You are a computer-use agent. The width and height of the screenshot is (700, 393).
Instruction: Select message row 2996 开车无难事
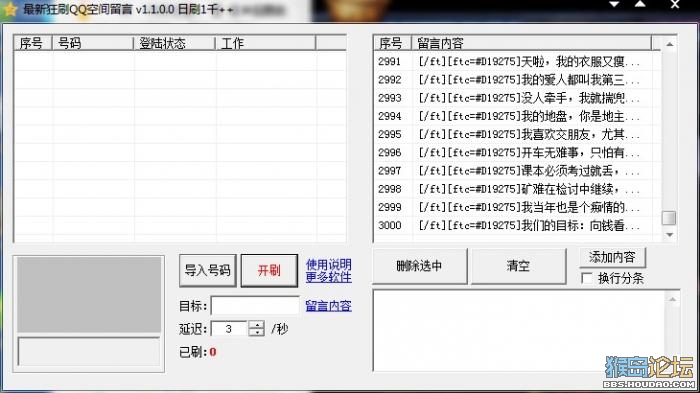[517, 153]
